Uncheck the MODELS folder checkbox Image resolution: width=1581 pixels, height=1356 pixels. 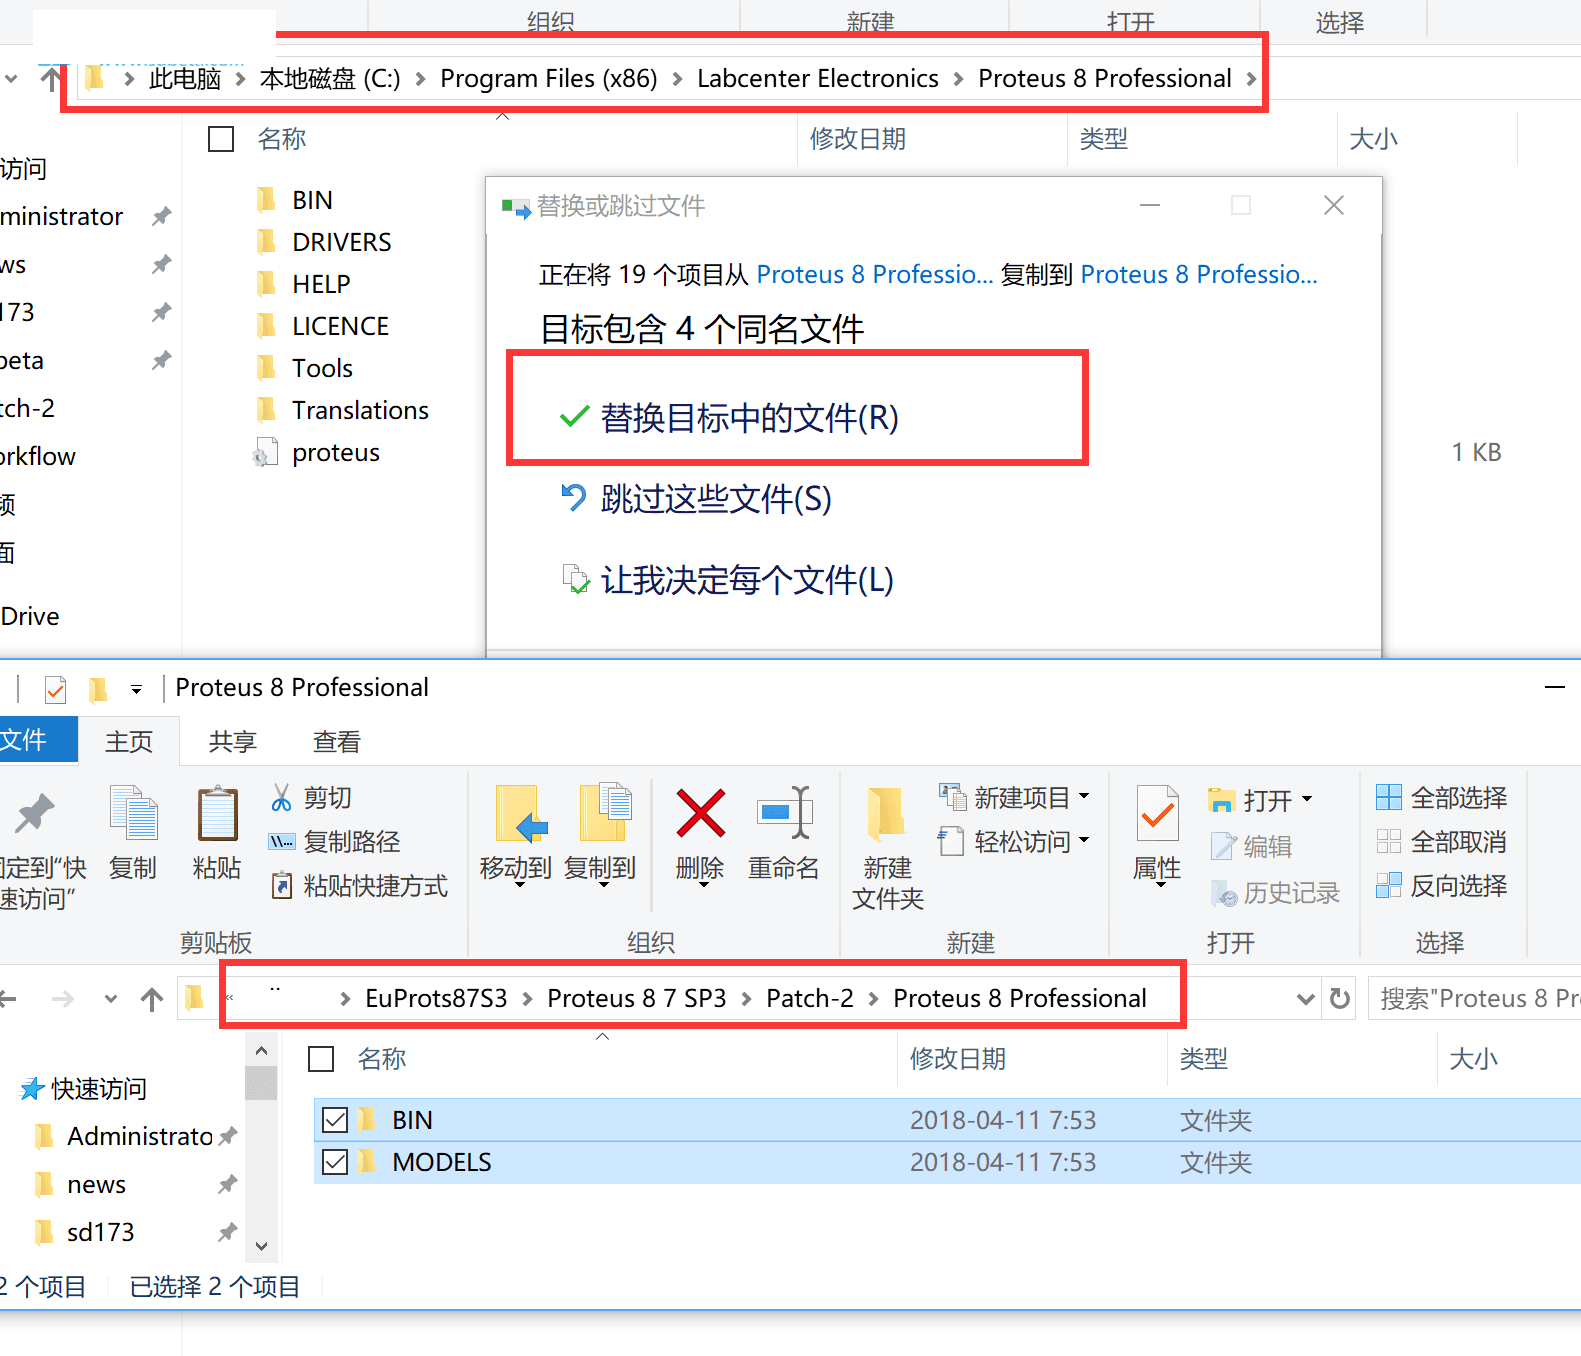coord(335,1162)
